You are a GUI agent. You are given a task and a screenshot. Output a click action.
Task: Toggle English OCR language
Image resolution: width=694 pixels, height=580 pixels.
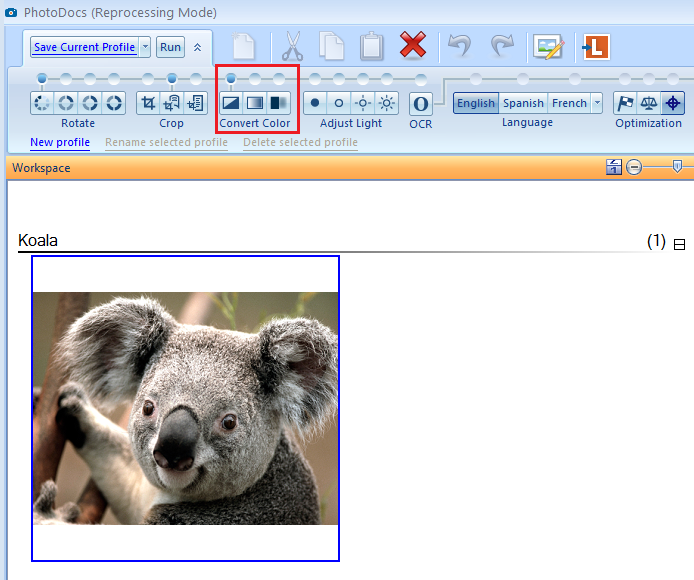point(476,103)
